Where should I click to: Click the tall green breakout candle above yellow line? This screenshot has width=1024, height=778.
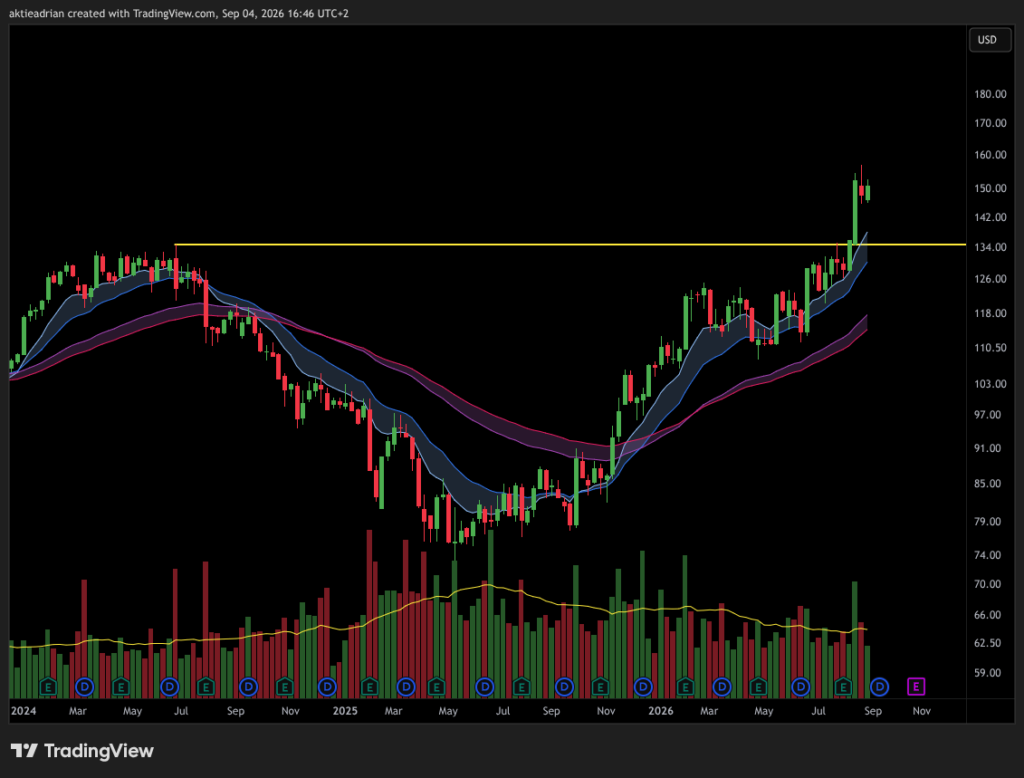(855, 210)
